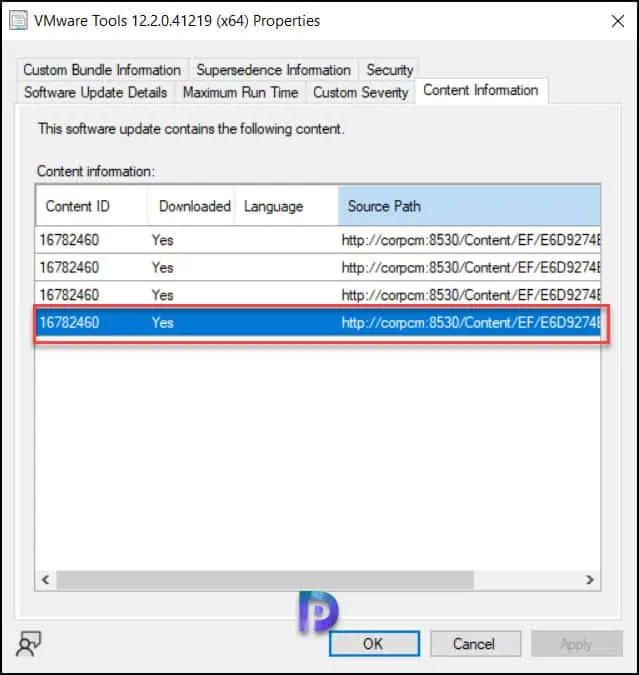639x675 pixels.
Task: Select the Software Update Details tab
Action: (x=95, y=92)
